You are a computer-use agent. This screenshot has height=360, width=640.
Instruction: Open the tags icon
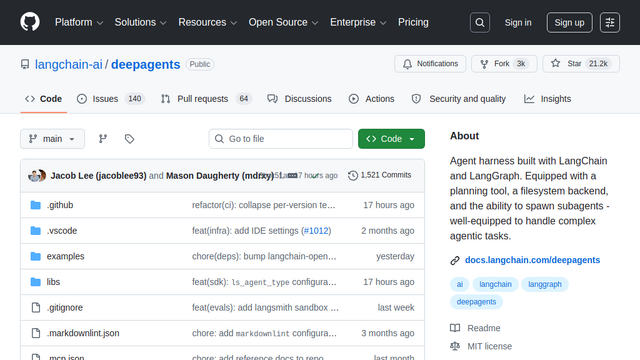129,139
